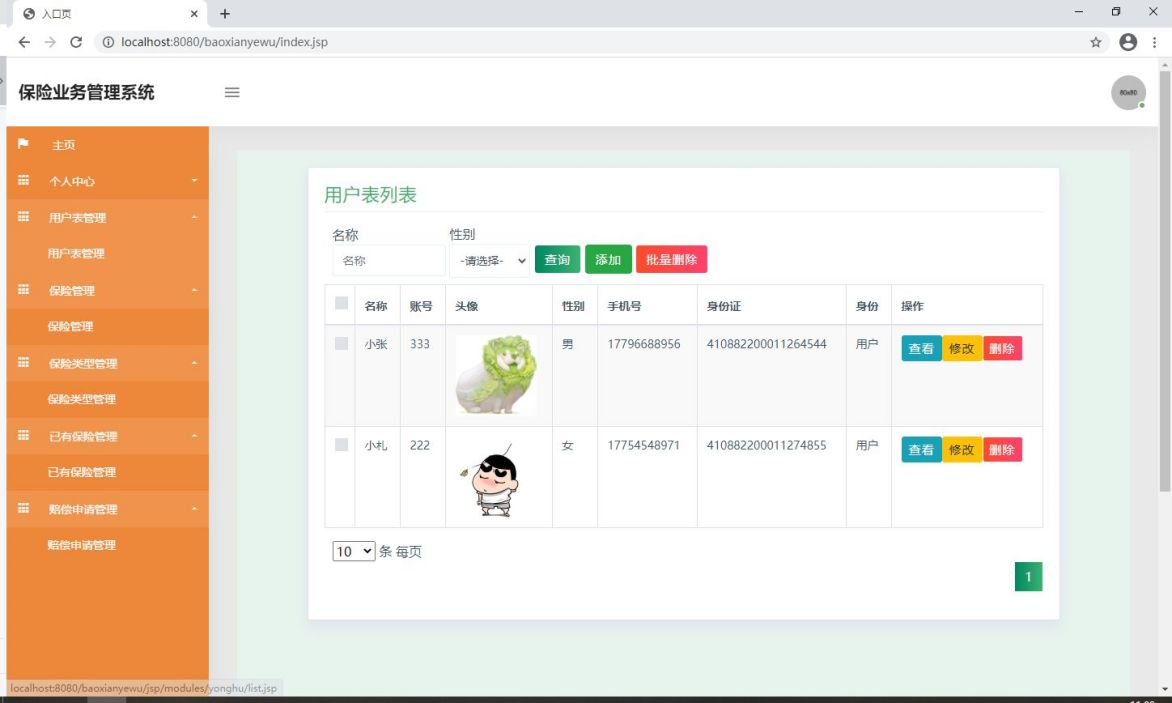Viewport: 1172px width, 703px height.
Task: Open the 10 per page dropdown
Action: [354, 551]
